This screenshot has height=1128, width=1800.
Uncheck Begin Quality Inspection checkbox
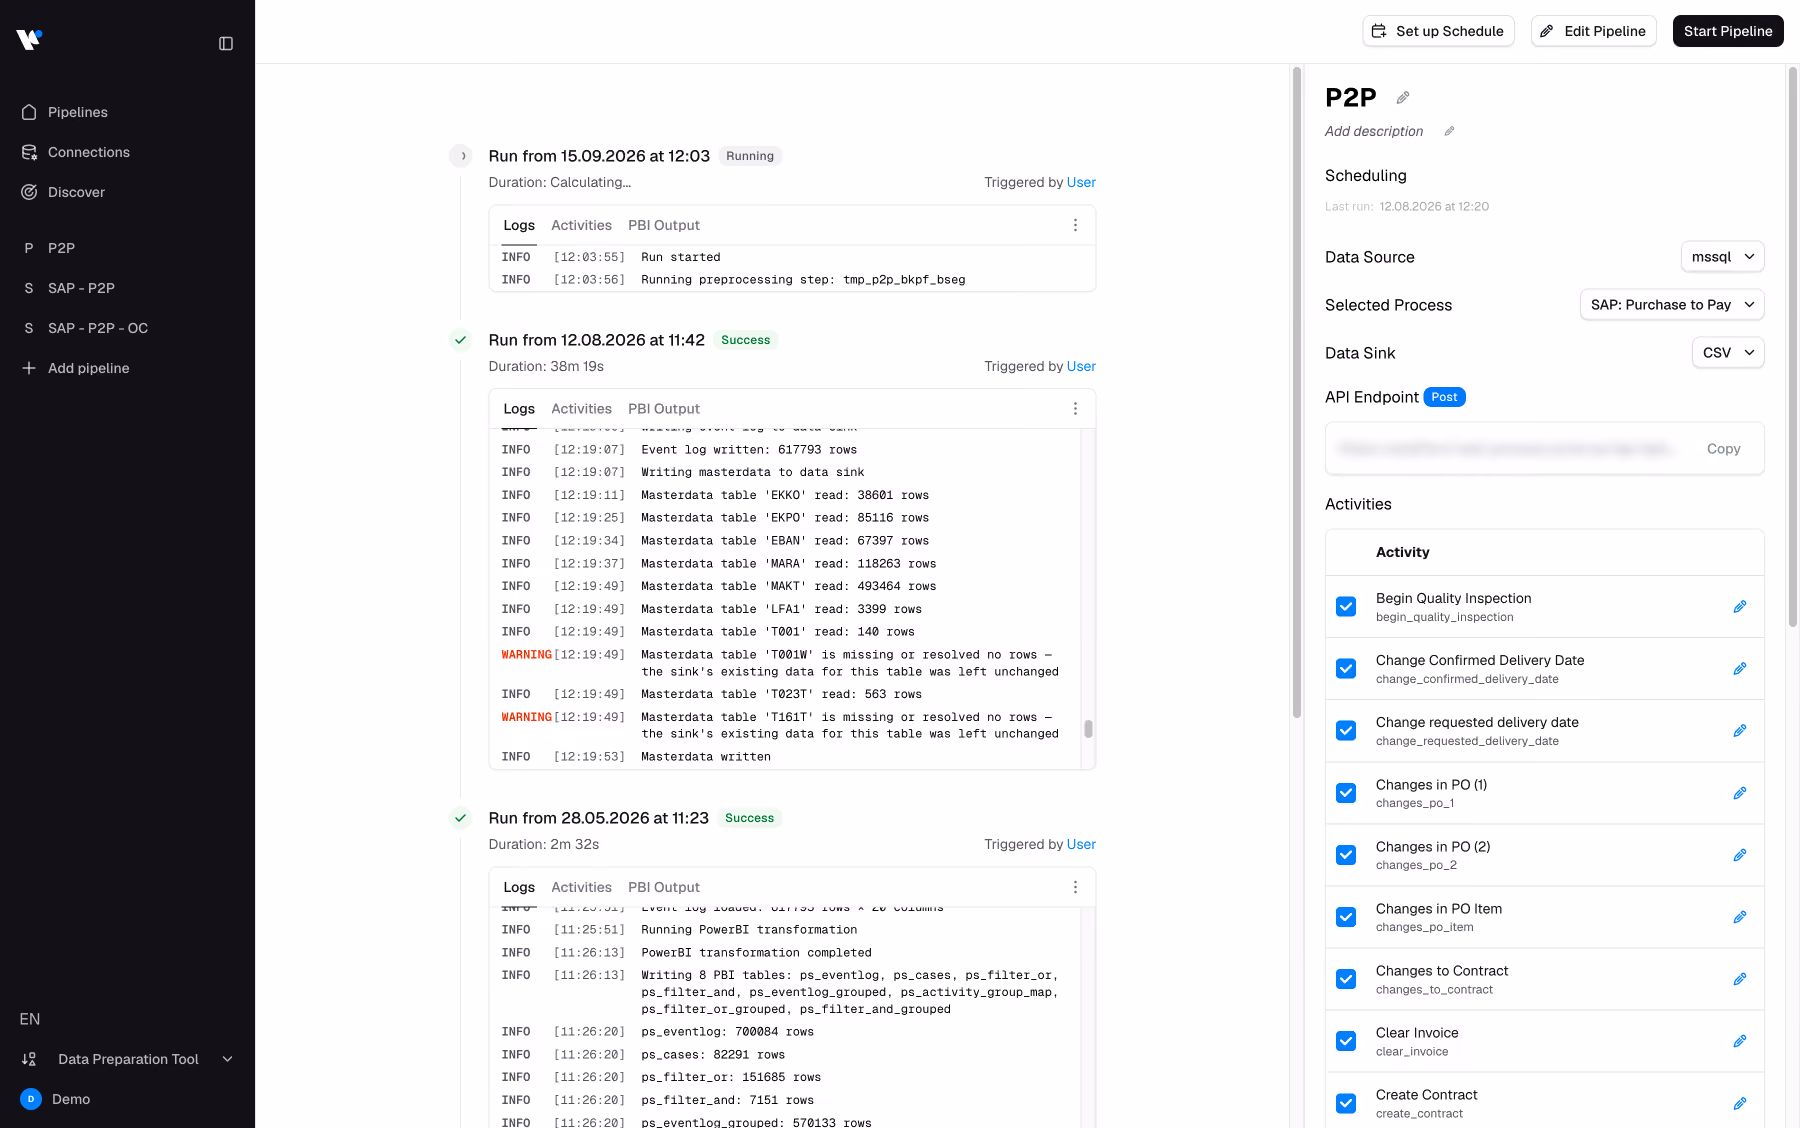click(x=1346, y=607)
